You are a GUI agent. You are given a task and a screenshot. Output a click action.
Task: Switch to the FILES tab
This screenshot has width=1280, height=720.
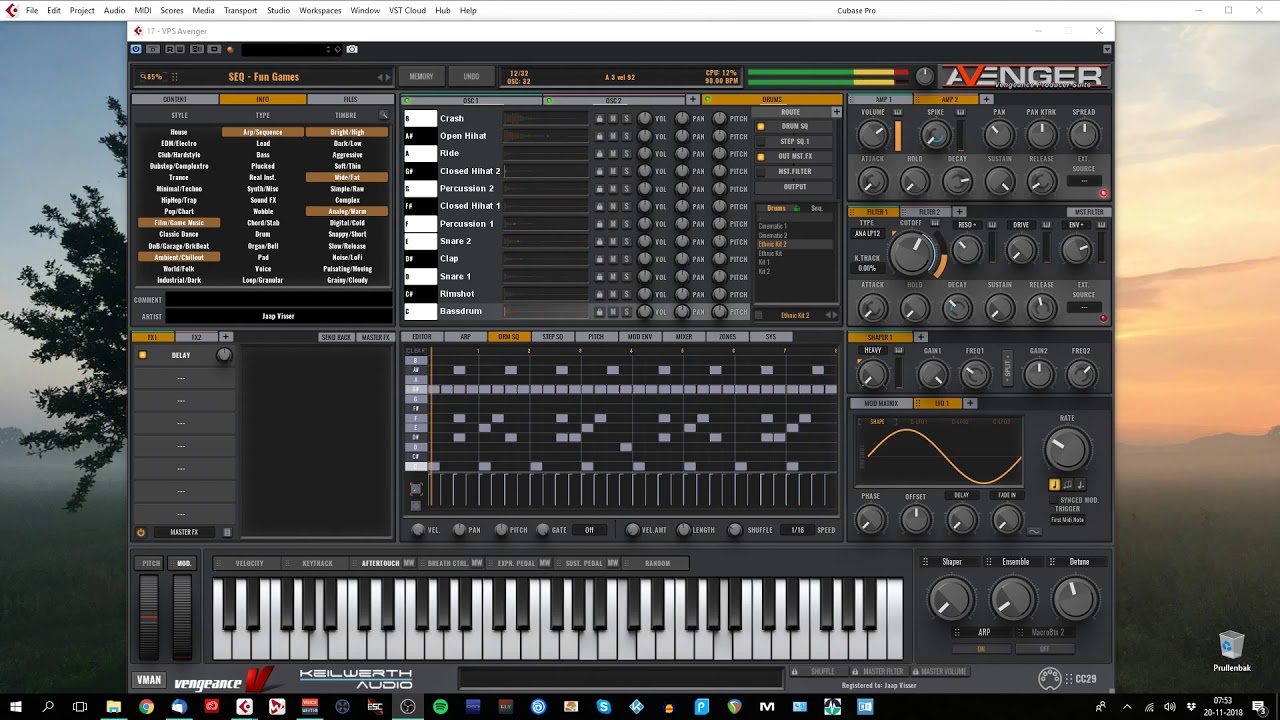[x=350, y=99]
